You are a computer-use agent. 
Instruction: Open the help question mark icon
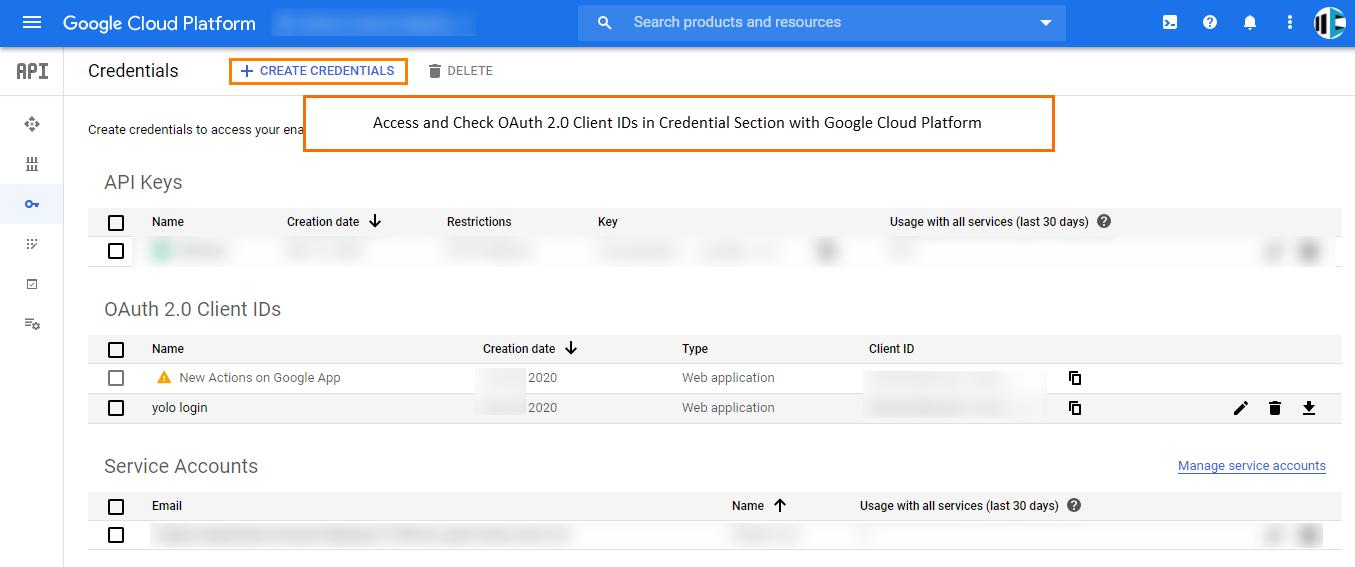point(1210,22)
